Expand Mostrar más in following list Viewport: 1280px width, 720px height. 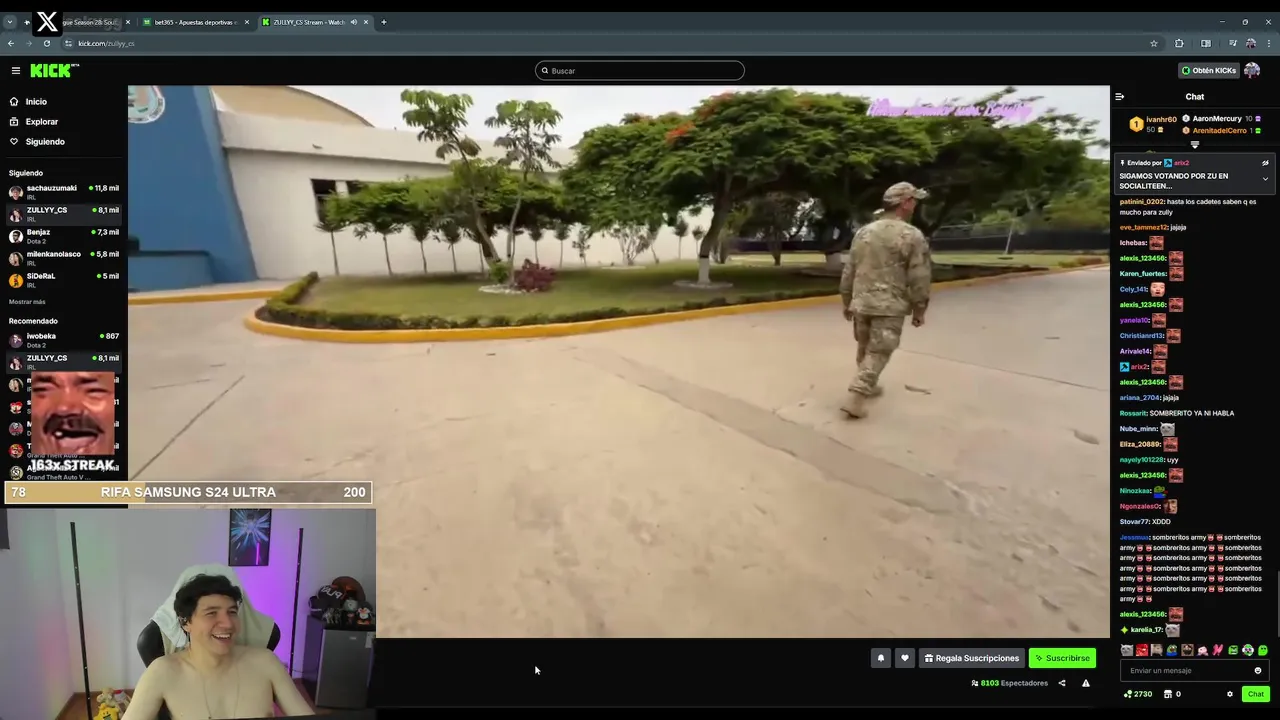coord(27,301)
